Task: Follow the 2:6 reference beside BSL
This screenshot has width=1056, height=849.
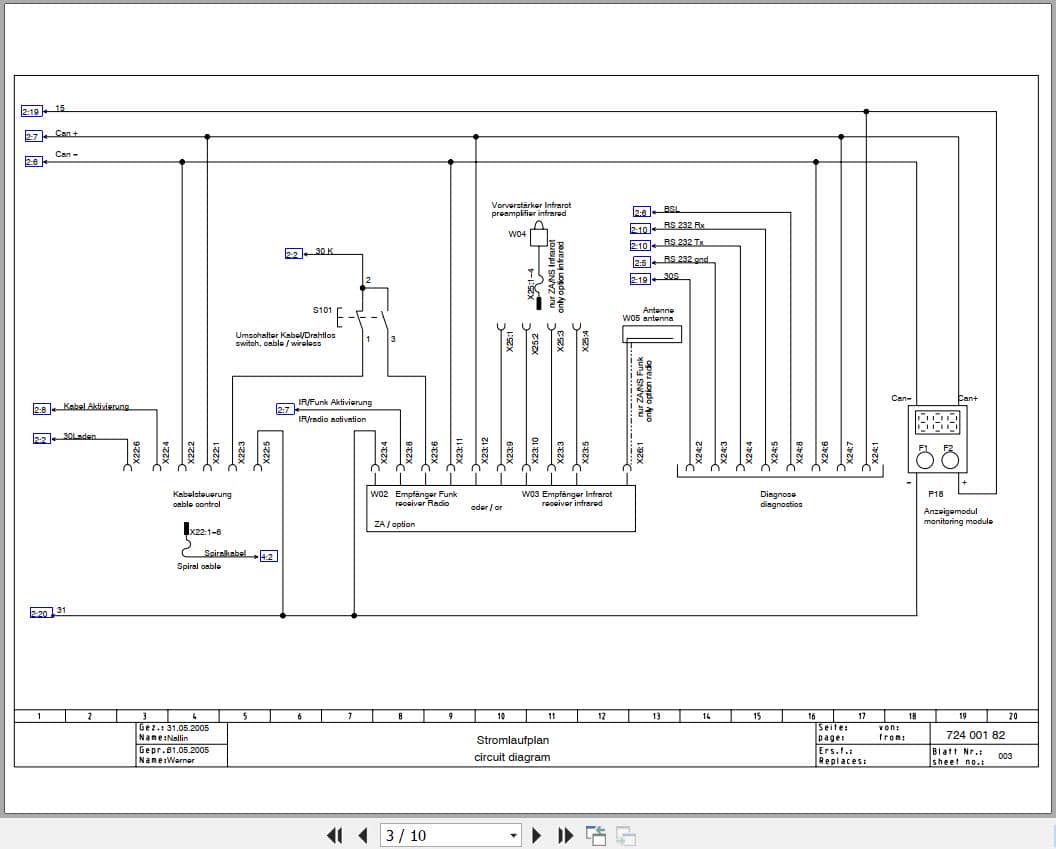Action: [x=642, y=212]
